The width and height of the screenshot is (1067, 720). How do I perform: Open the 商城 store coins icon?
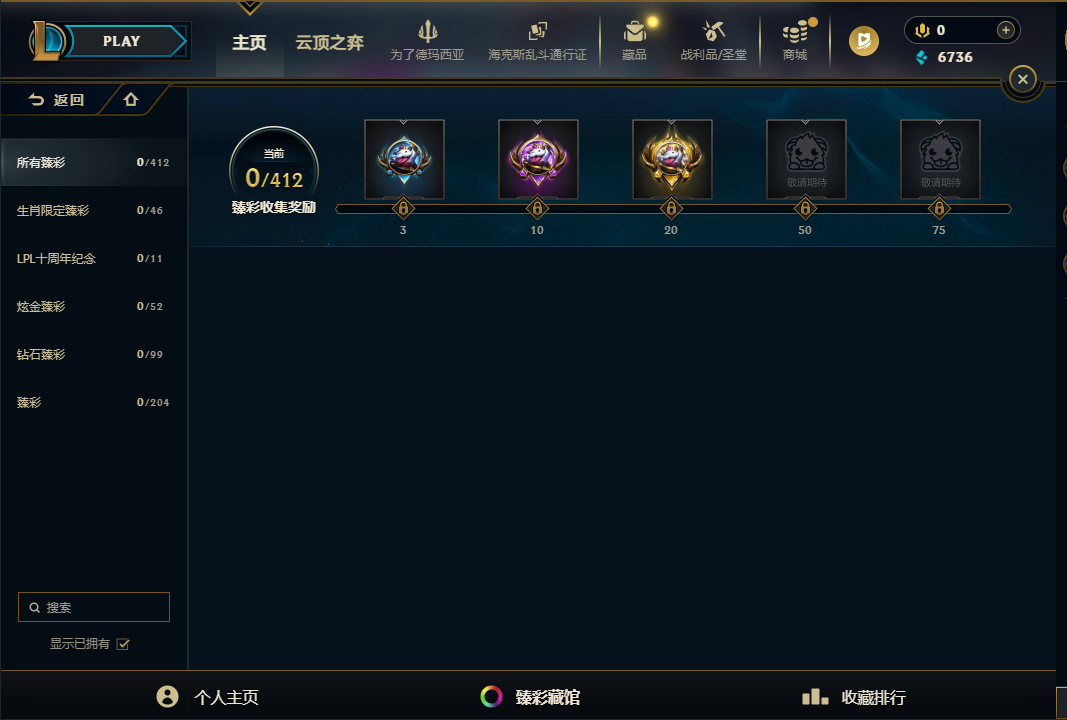pos(794,31)
